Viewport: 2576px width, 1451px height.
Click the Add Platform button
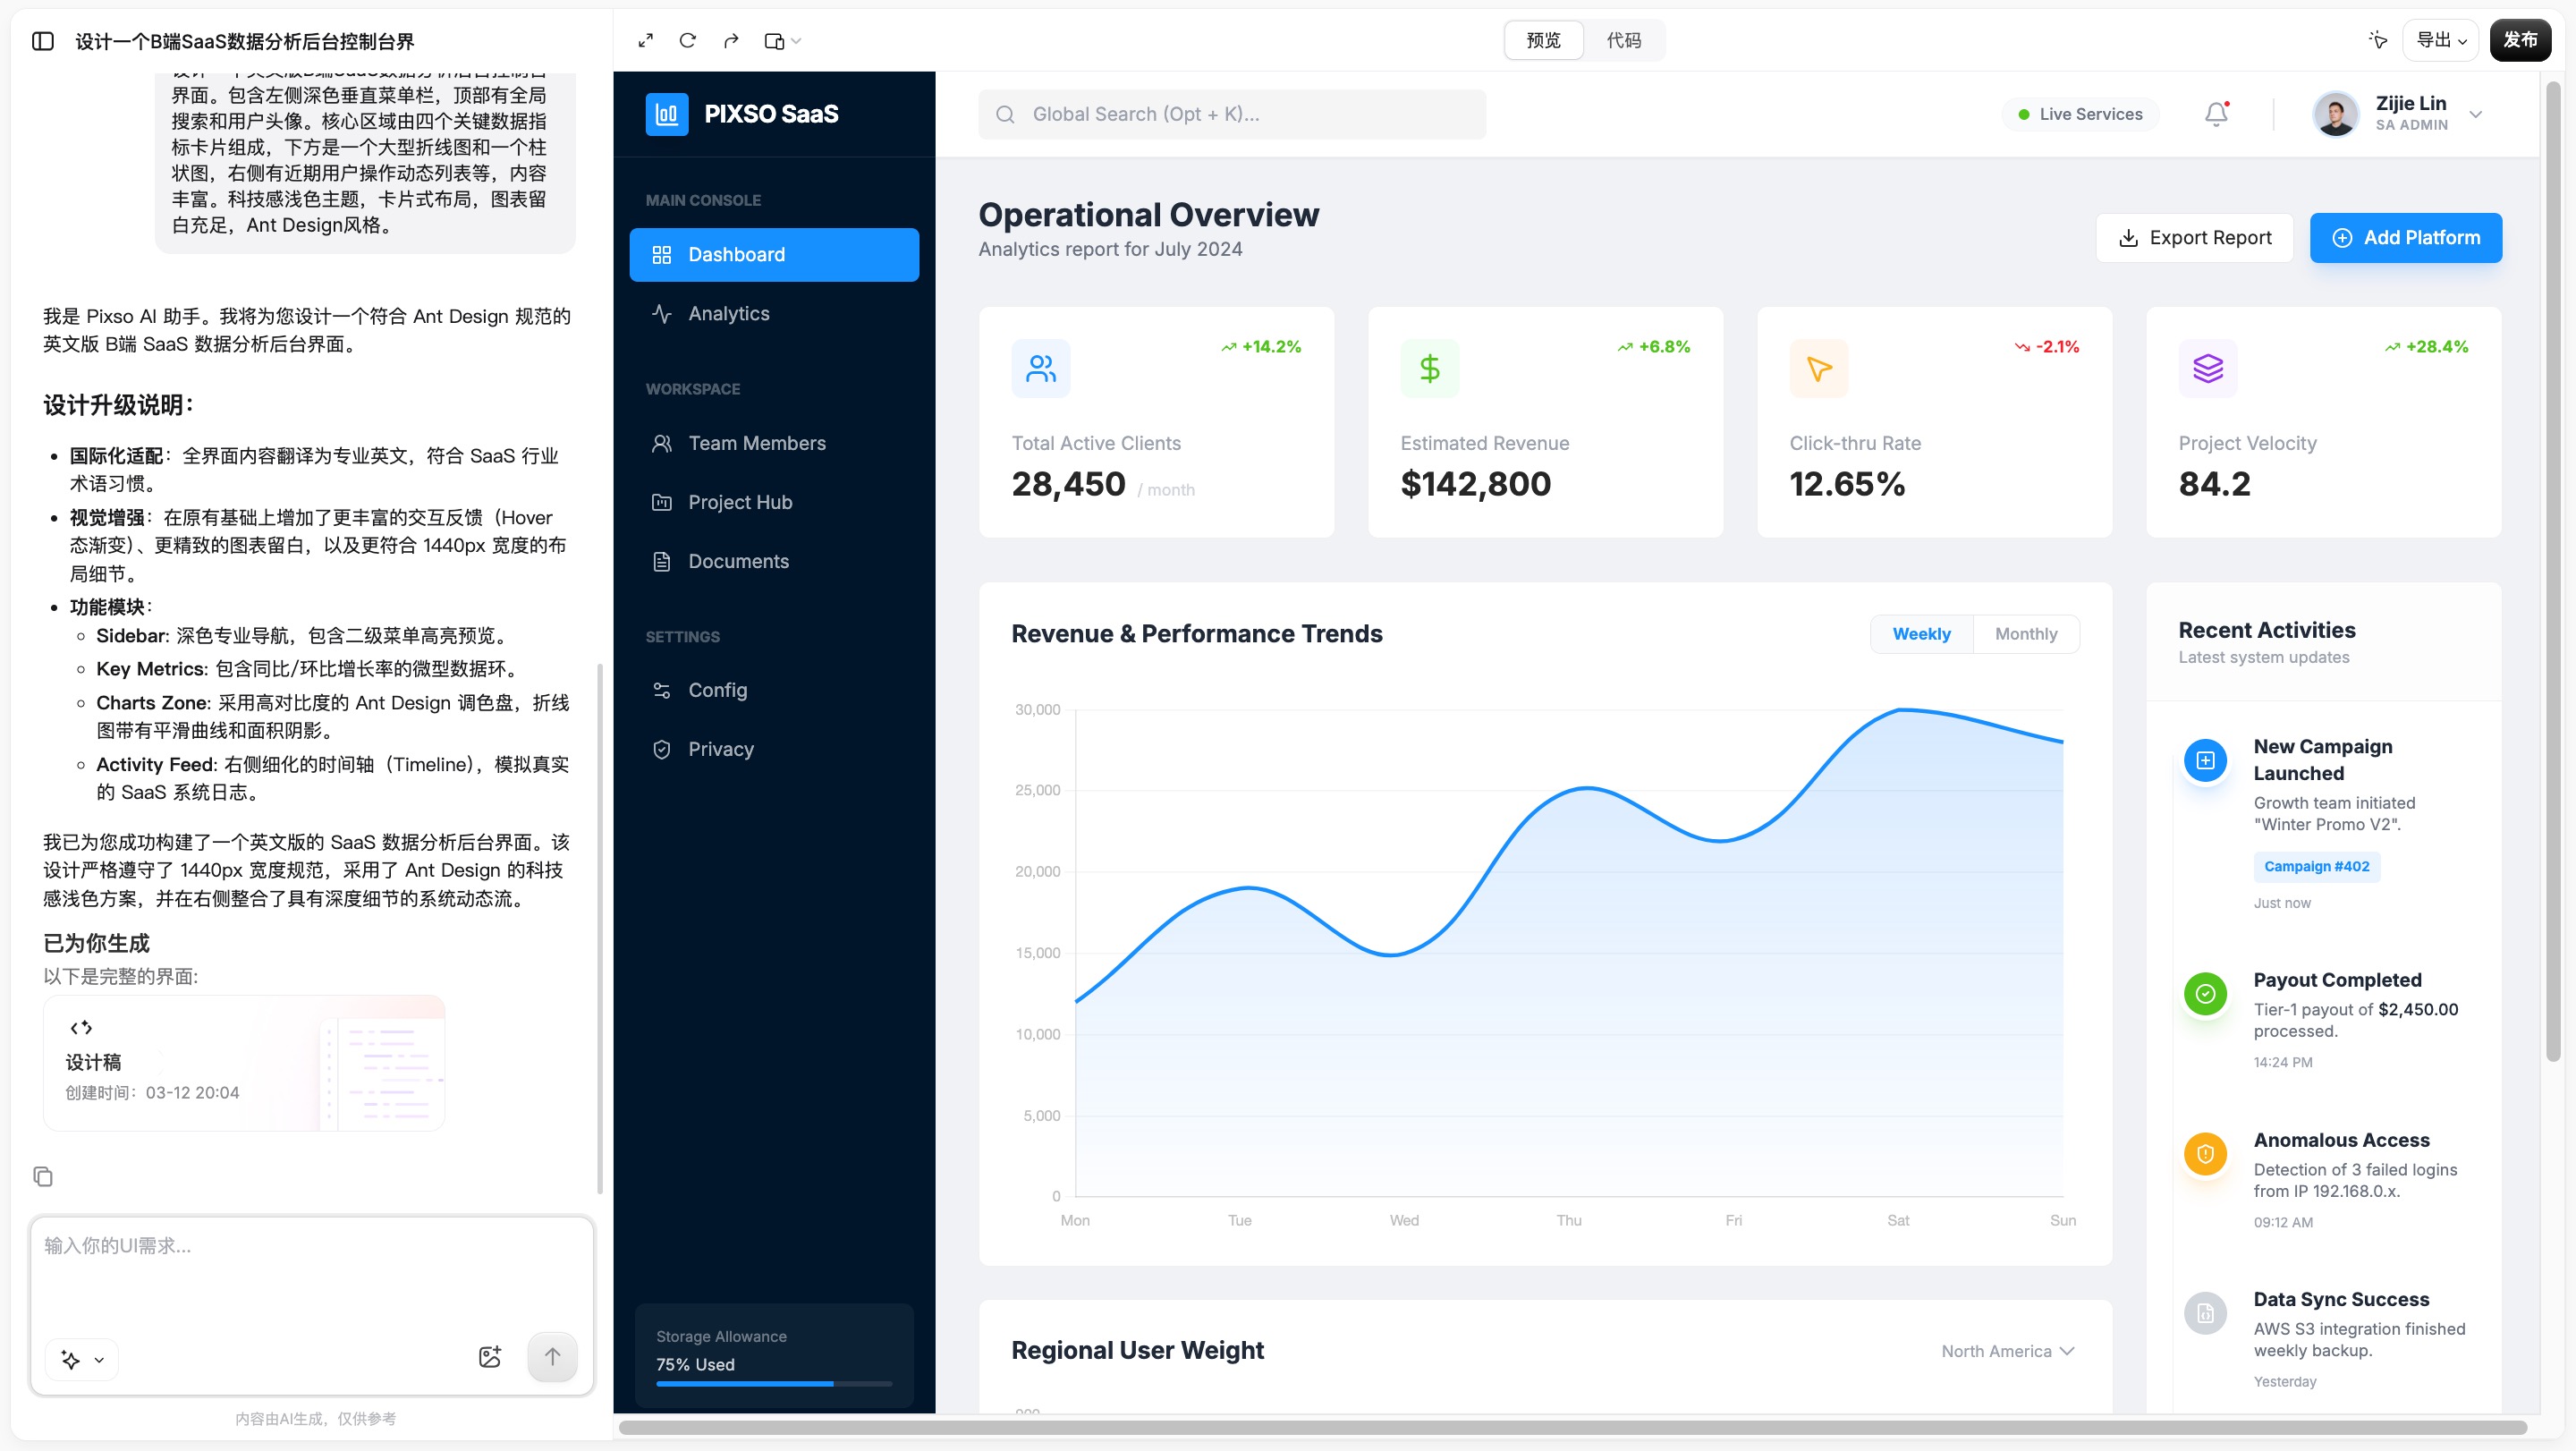coord(2406,238)
